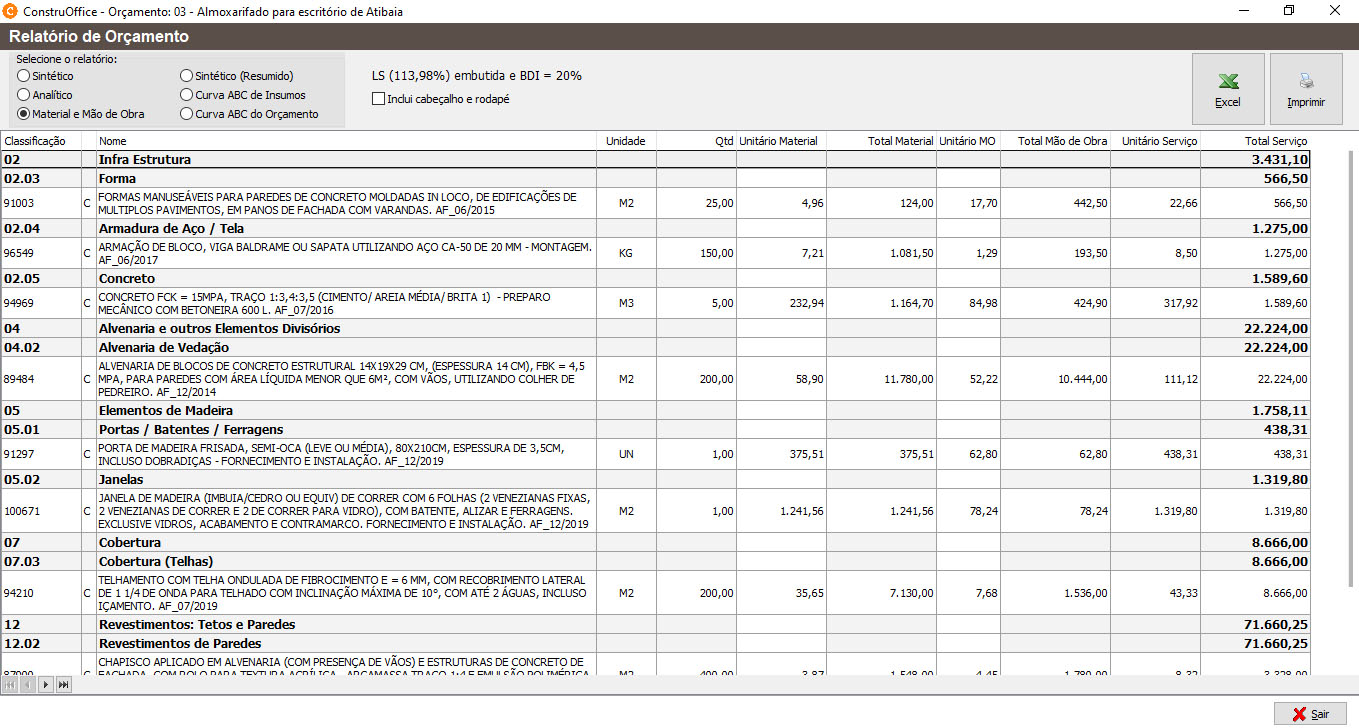Select the Cobertura (Telhas) row
The width and height of the screenshot is (1359, 728).
tap(655, 561)
